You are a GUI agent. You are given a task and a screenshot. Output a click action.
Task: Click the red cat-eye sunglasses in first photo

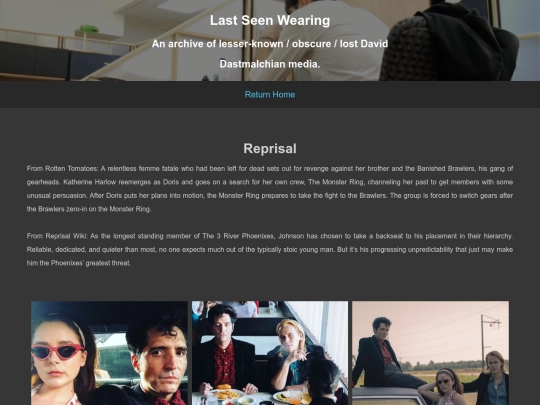pos(57,352)
